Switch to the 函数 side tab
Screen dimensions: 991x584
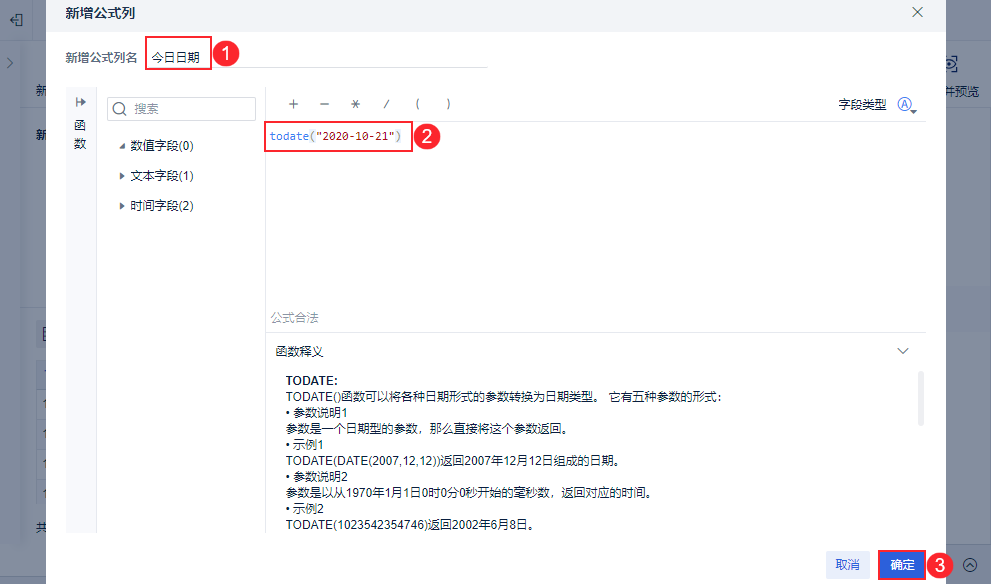tap(80, 134)
